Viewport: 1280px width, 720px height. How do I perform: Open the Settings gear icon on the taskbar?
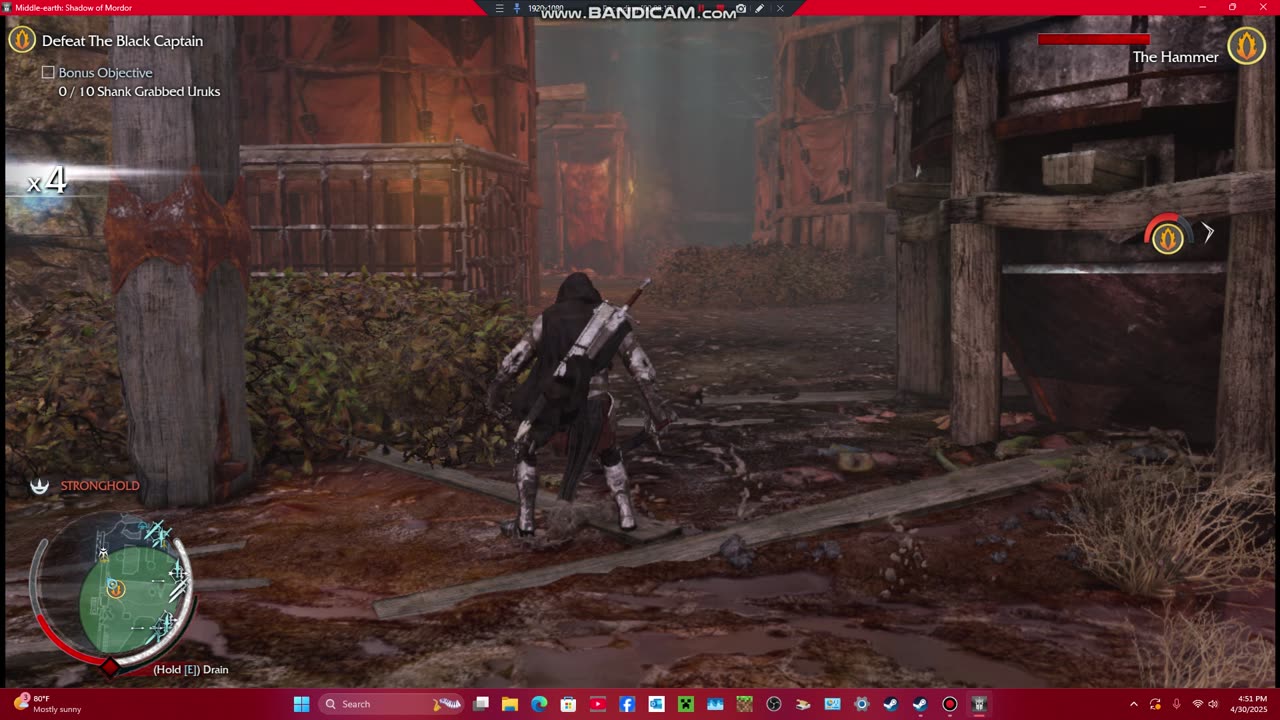pos(861,704)
